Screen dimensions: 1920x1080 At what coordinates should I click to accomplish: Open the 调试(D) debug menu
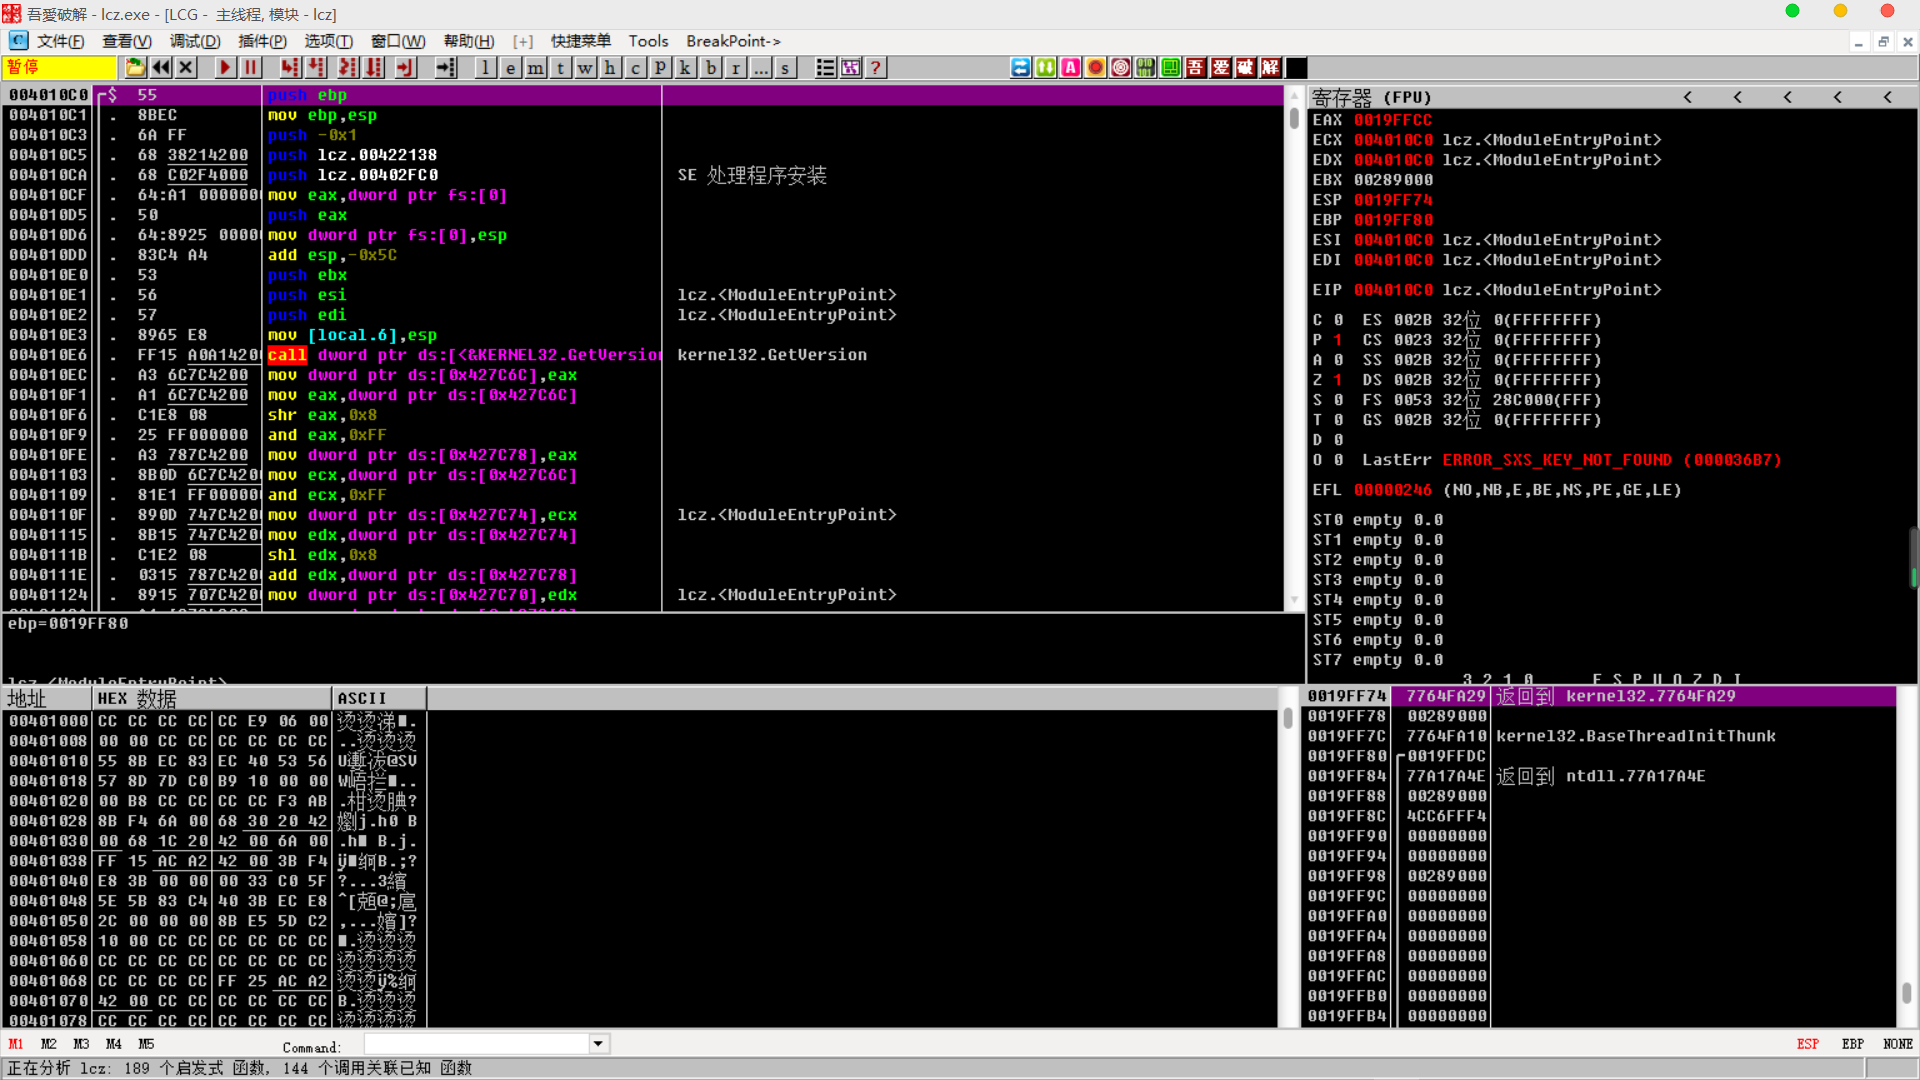[x=194, y=41]
